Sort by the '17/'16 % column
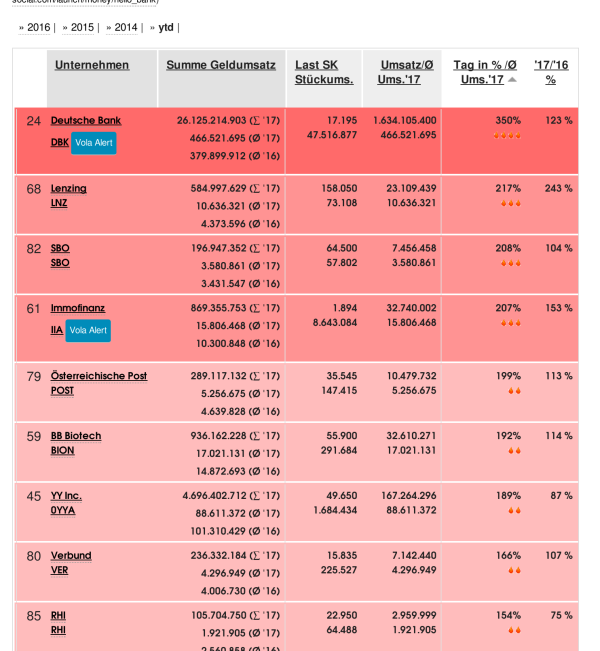Viewport: 600px width, 651px height. (x=551, y=71)
